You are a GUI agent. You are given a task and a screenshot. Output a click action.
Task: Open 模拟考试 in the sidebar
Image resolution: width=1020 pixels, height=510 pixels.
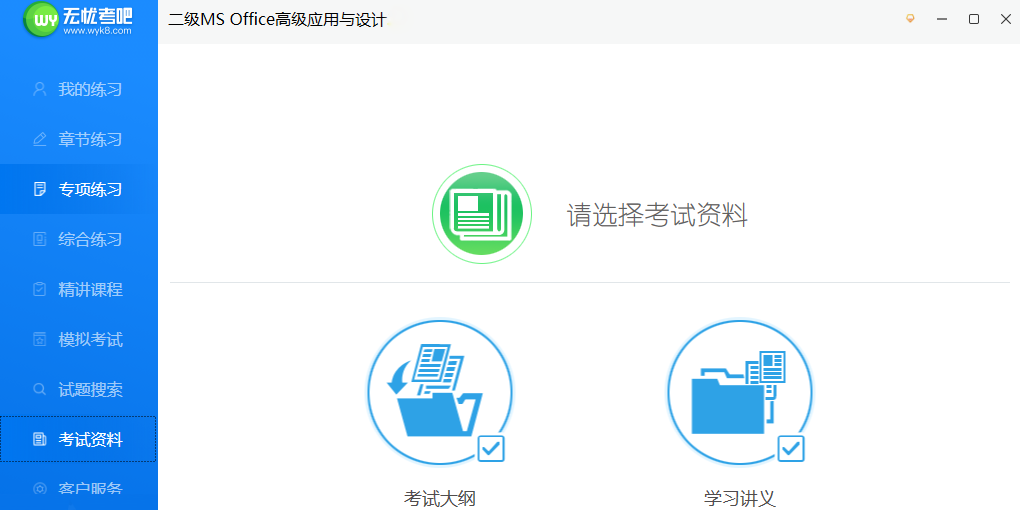79,340
